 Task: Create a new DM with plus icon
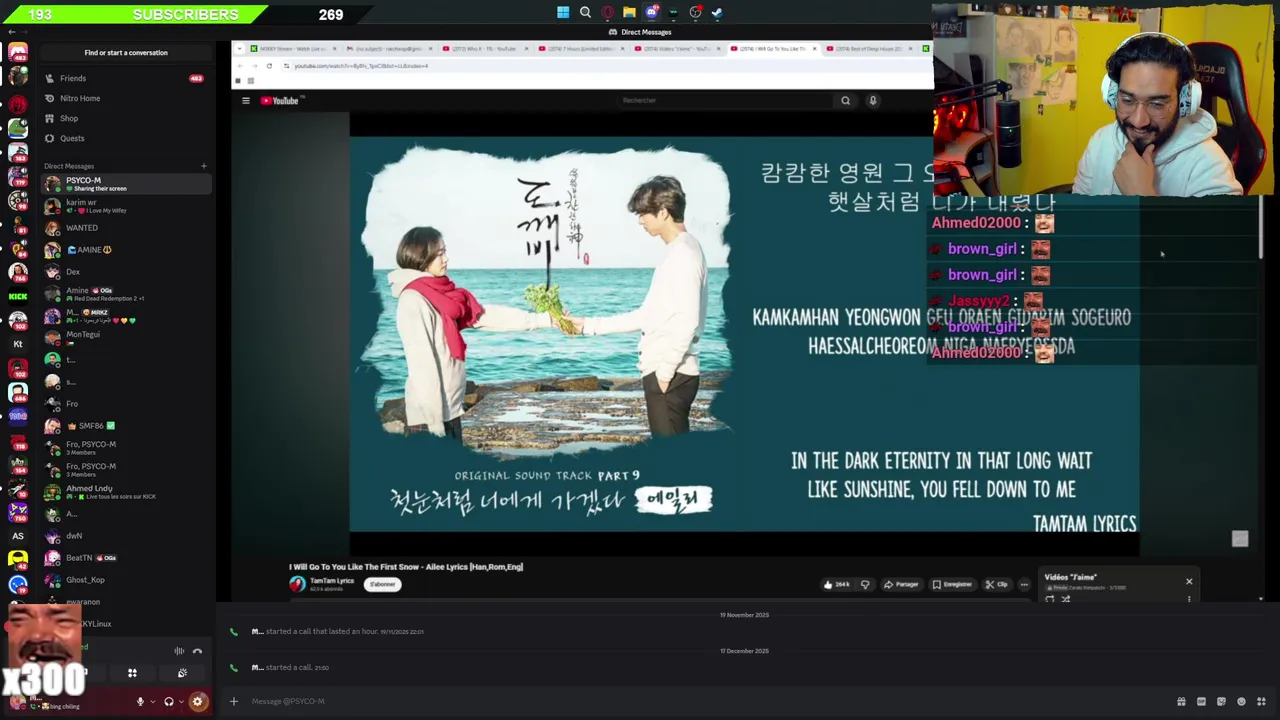tap(204, 166)
